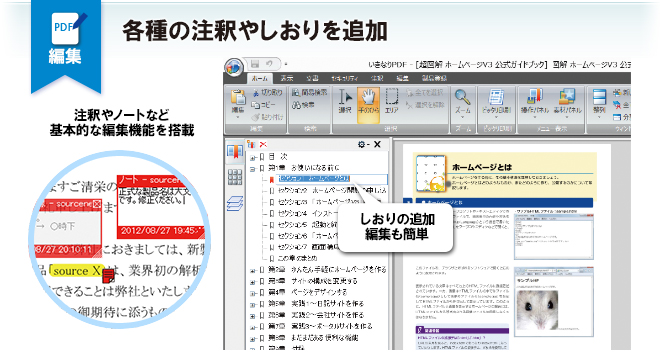
Task: Click the save icon in quick access bar
Action: [x=255, y=64]
